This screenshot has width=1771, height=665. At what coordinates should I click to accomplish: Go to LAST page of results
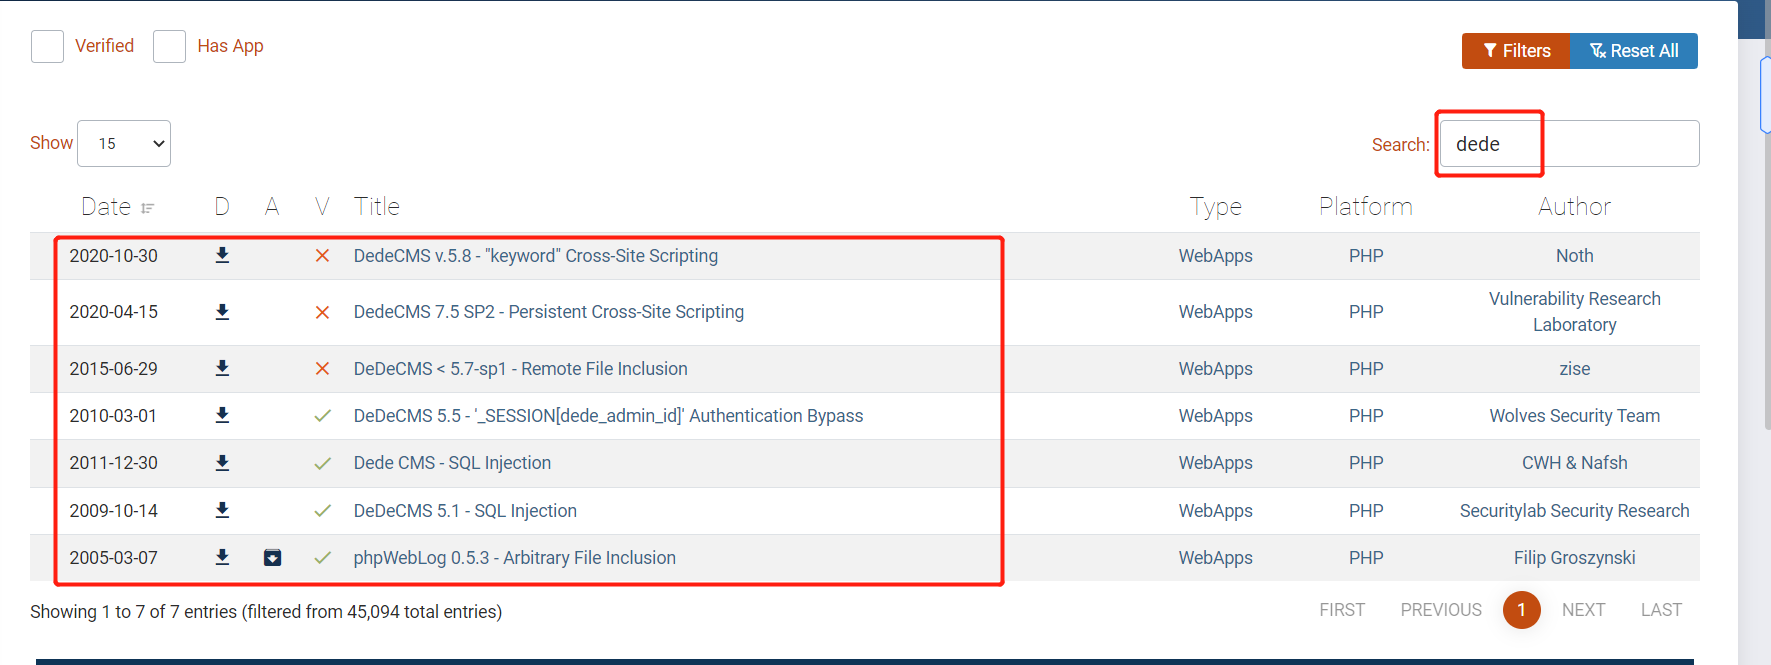tap(1661, 610)
